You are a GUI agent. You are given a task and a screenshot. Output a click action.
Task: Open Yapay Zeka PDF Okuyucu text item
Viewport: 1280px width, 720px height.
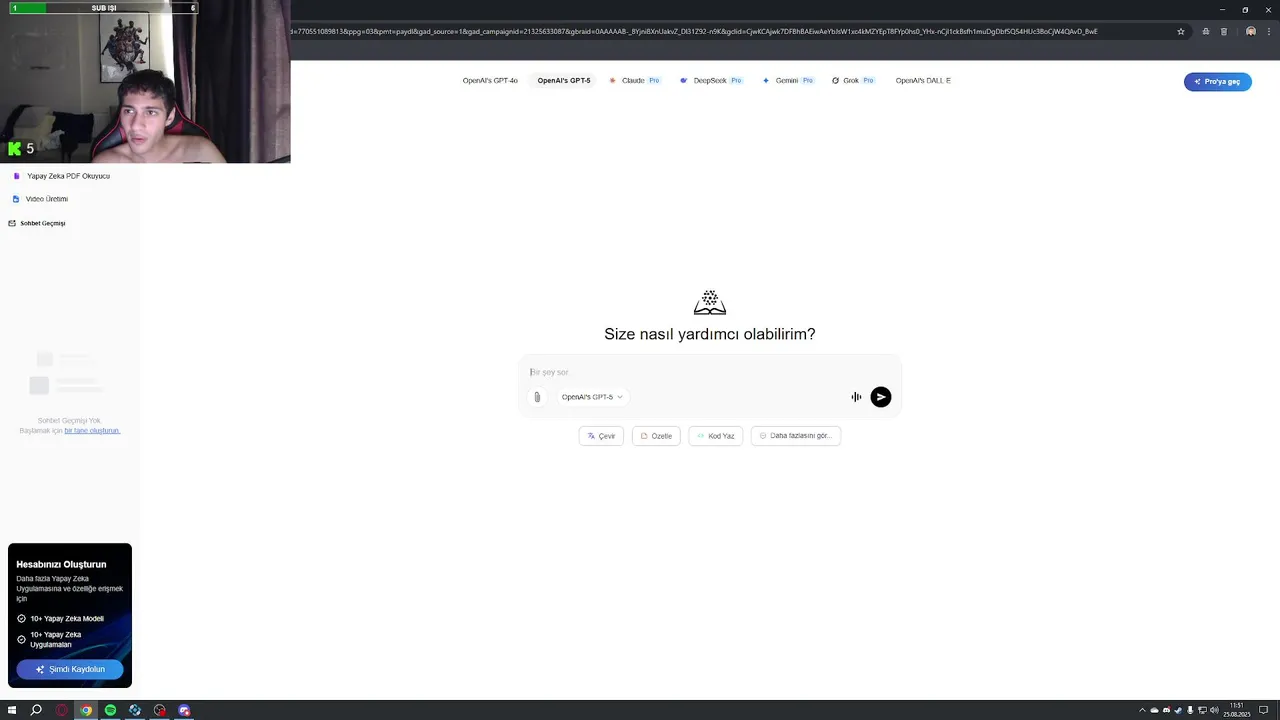click(x=69, y=176)
